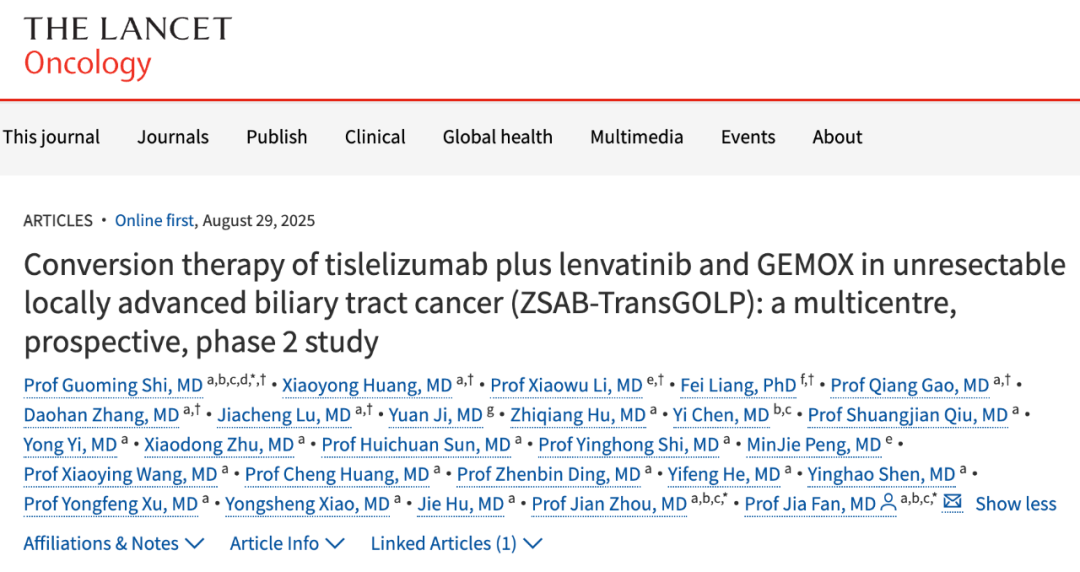Screen dimensions: 1080x572
Task: Open the This journal menu
Action: [52, 136]
